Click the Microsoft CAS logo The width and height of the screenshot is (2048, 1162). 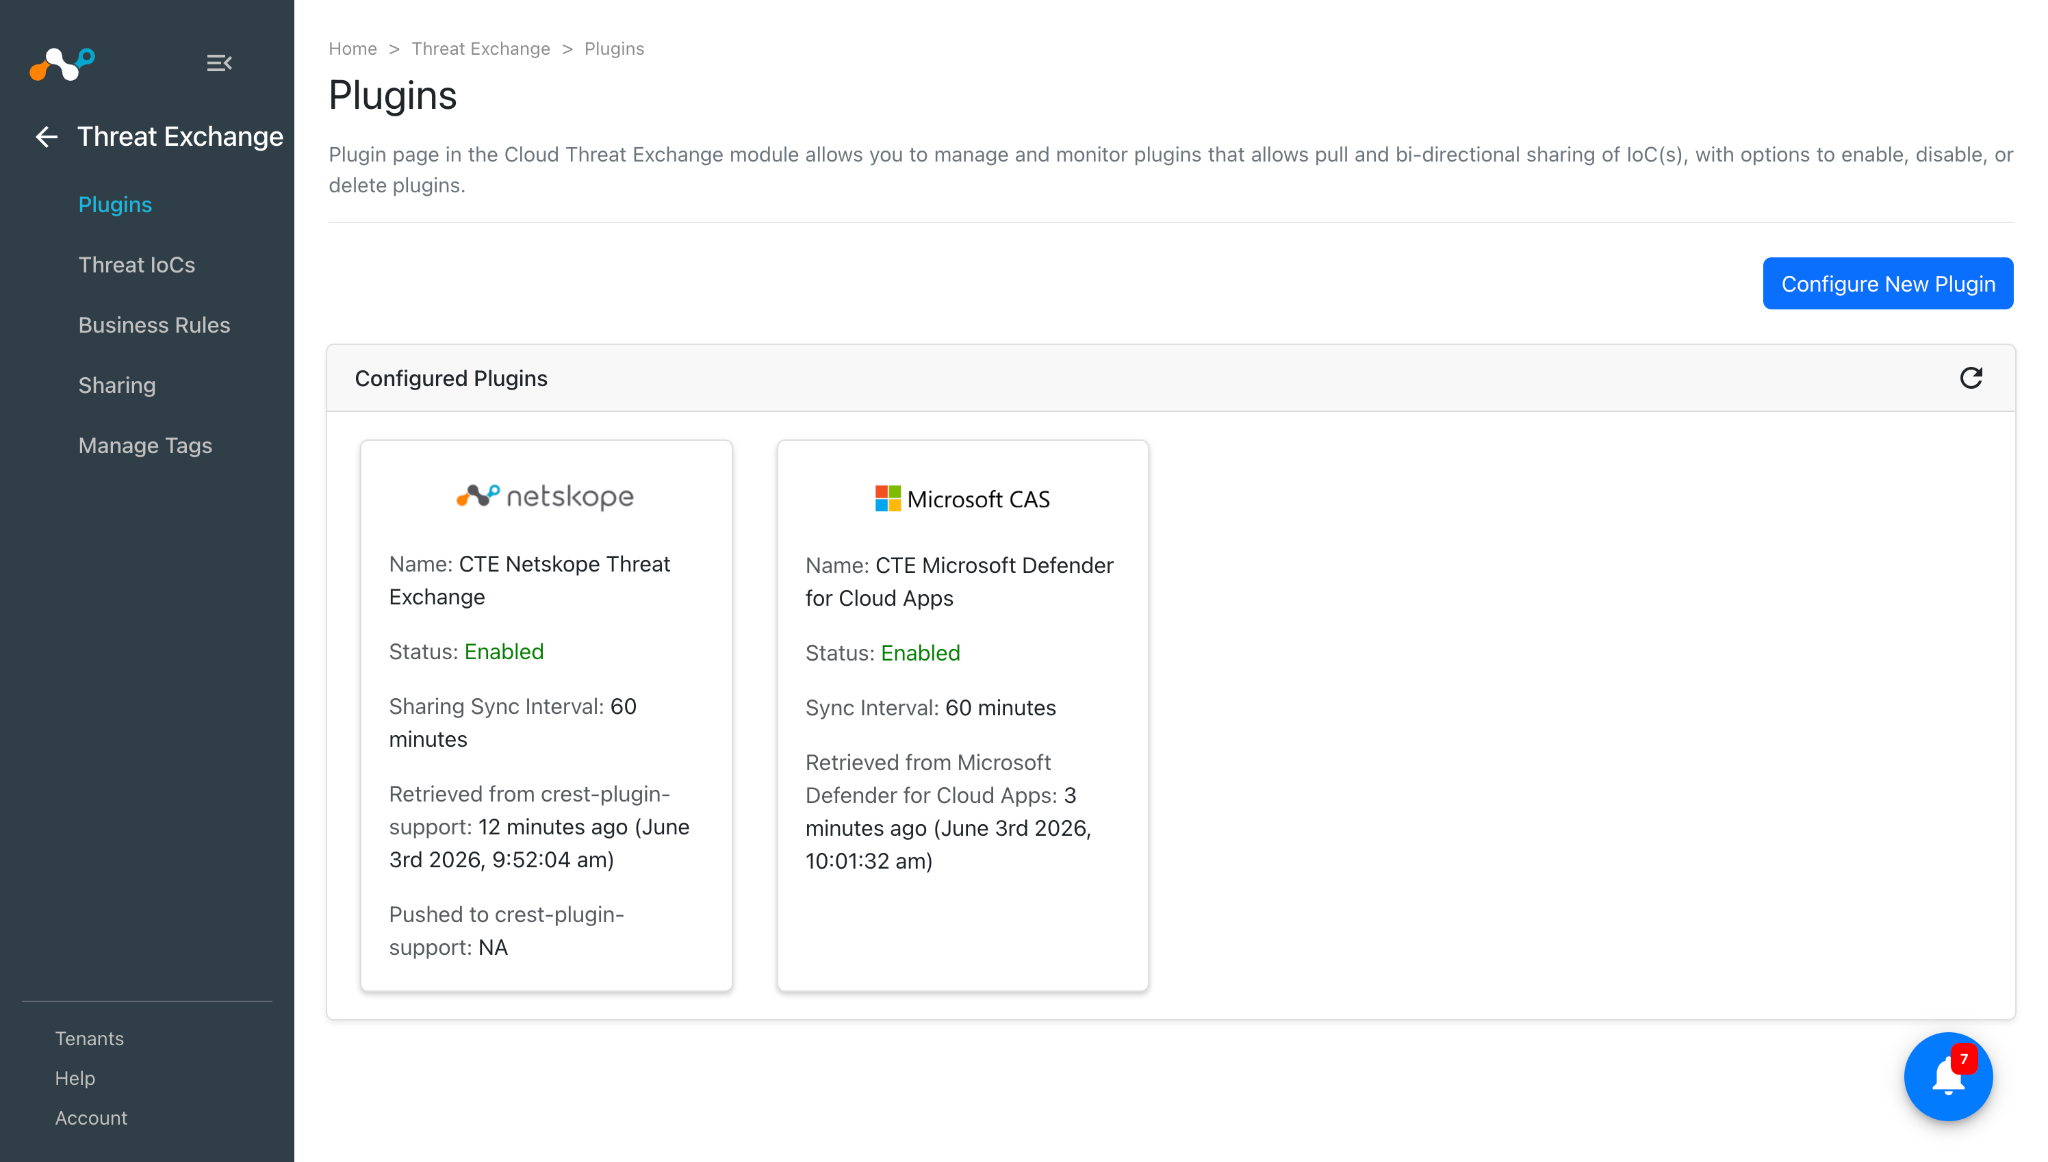pyautogui.click(x=962, y=499)
